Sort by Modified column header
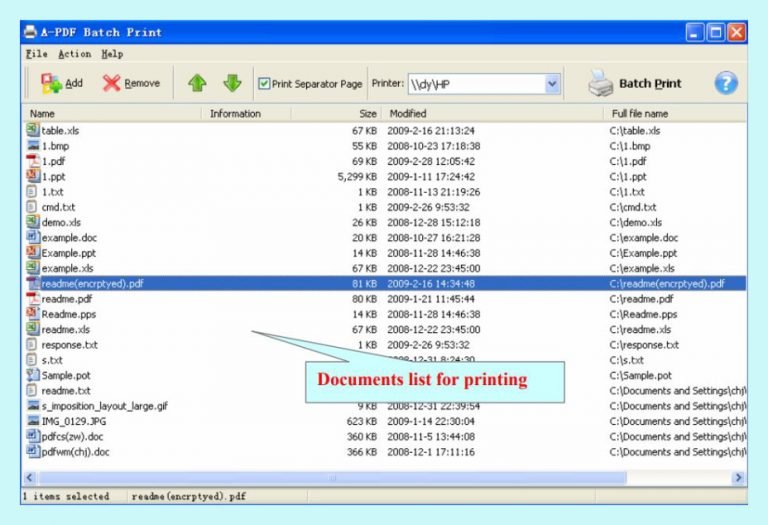 (x=492, y=114)
